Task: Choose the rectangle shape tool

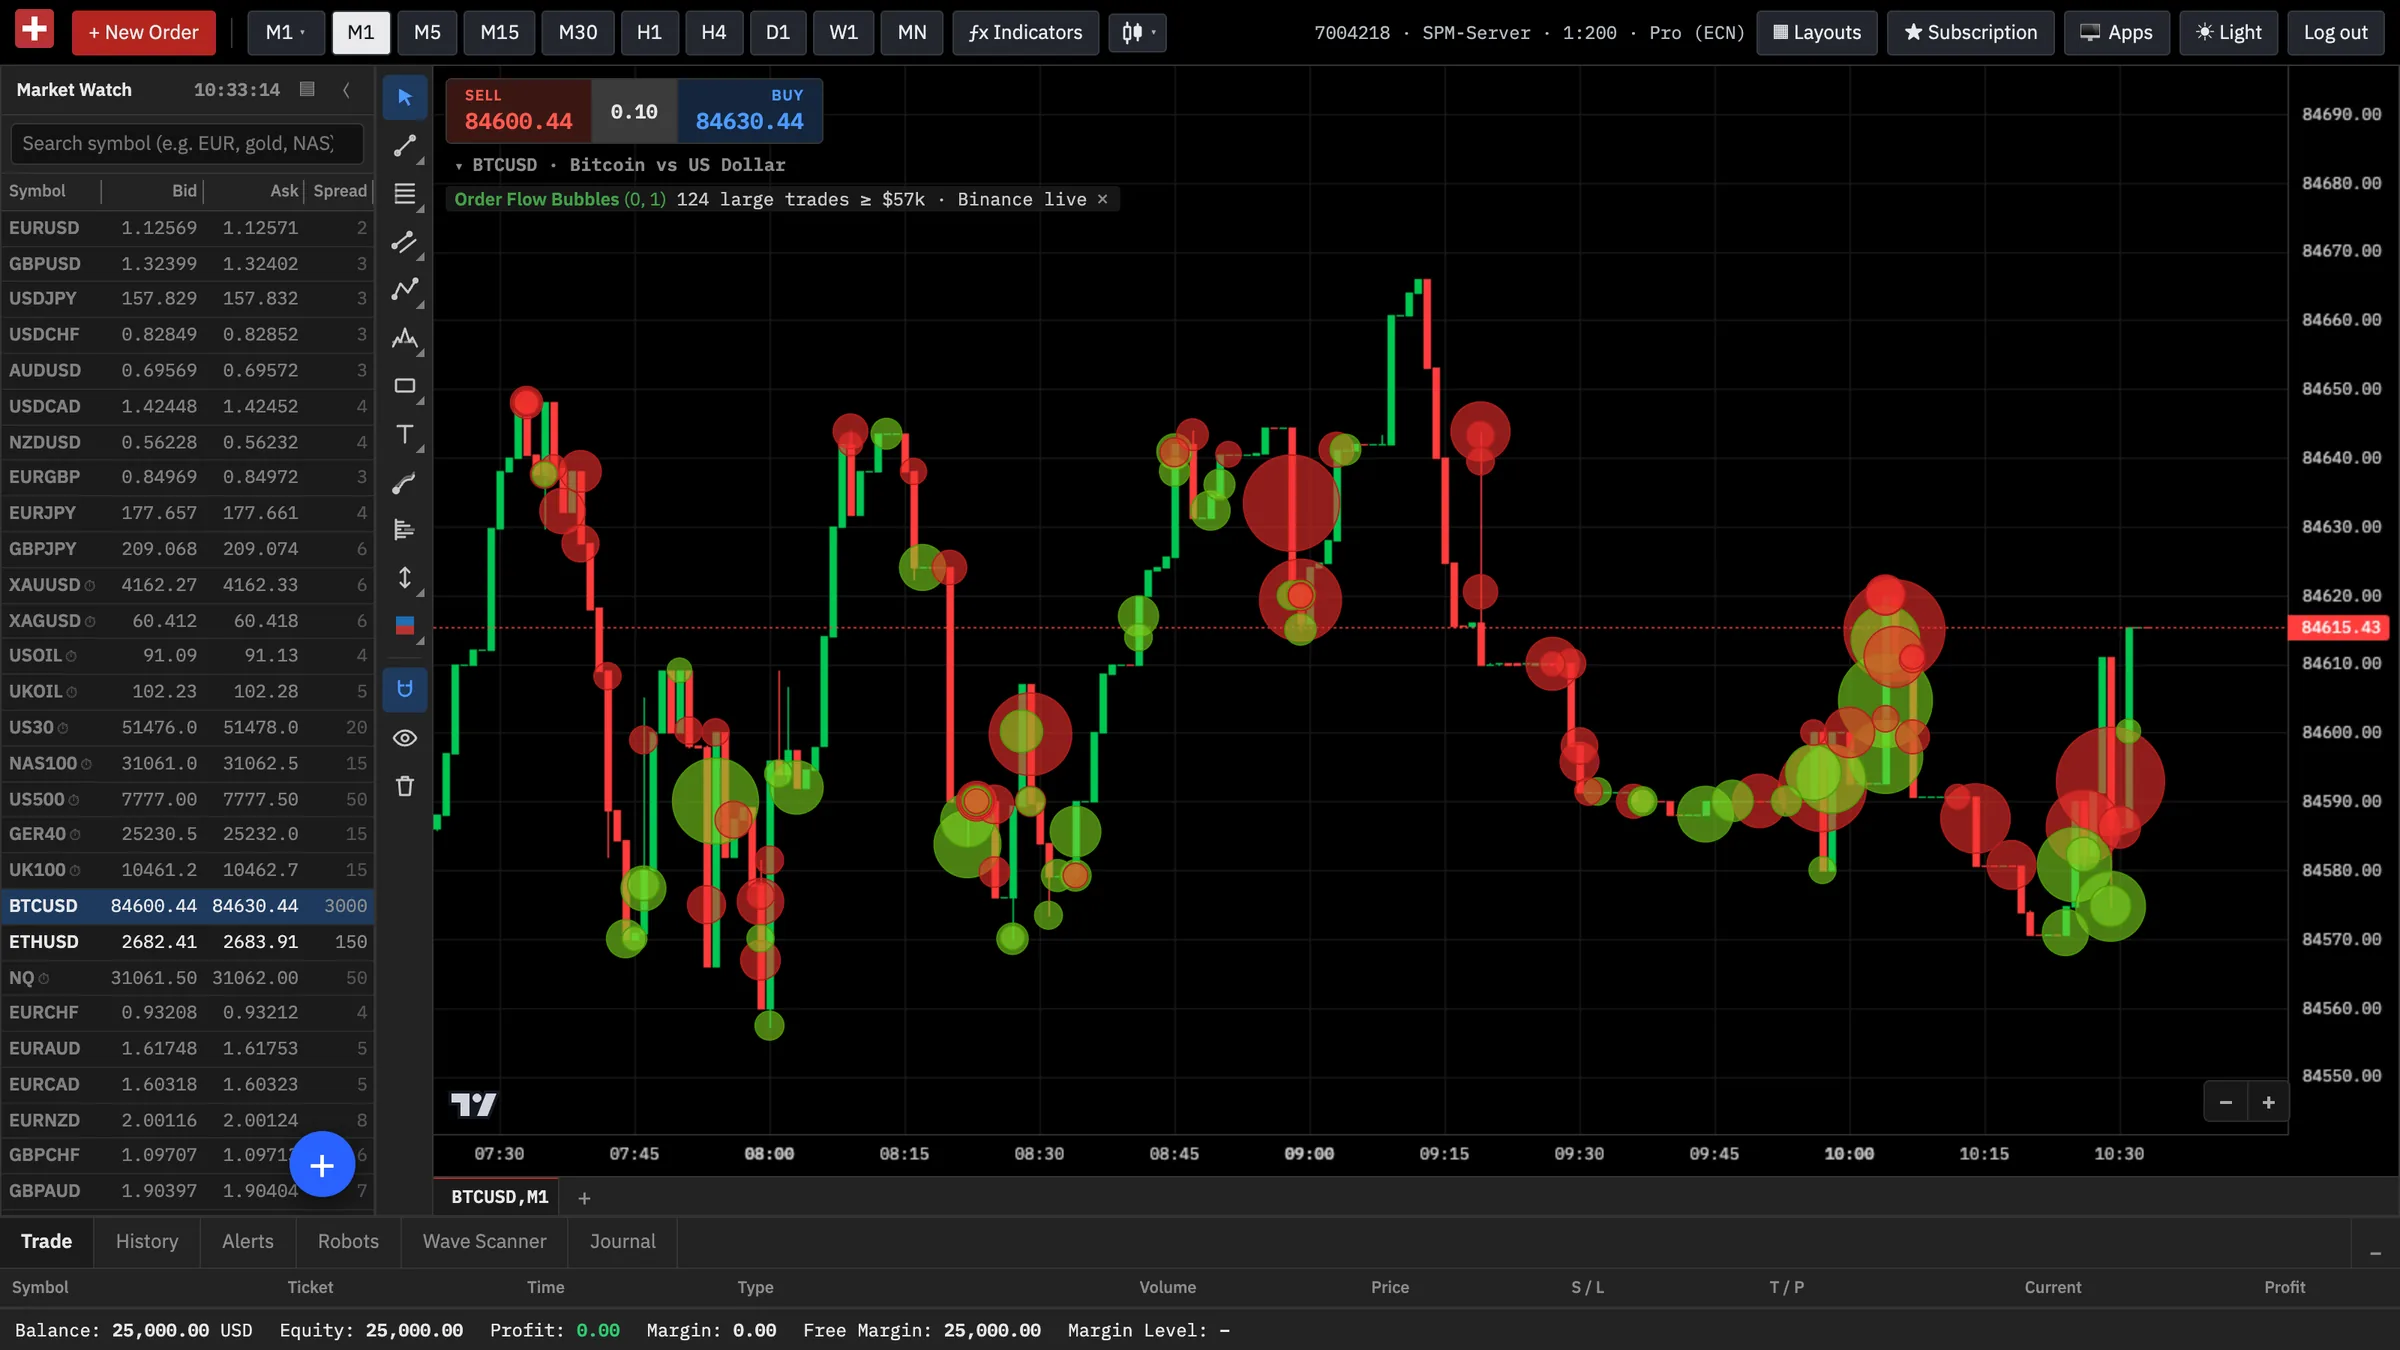Action: [x=404, y=386]
